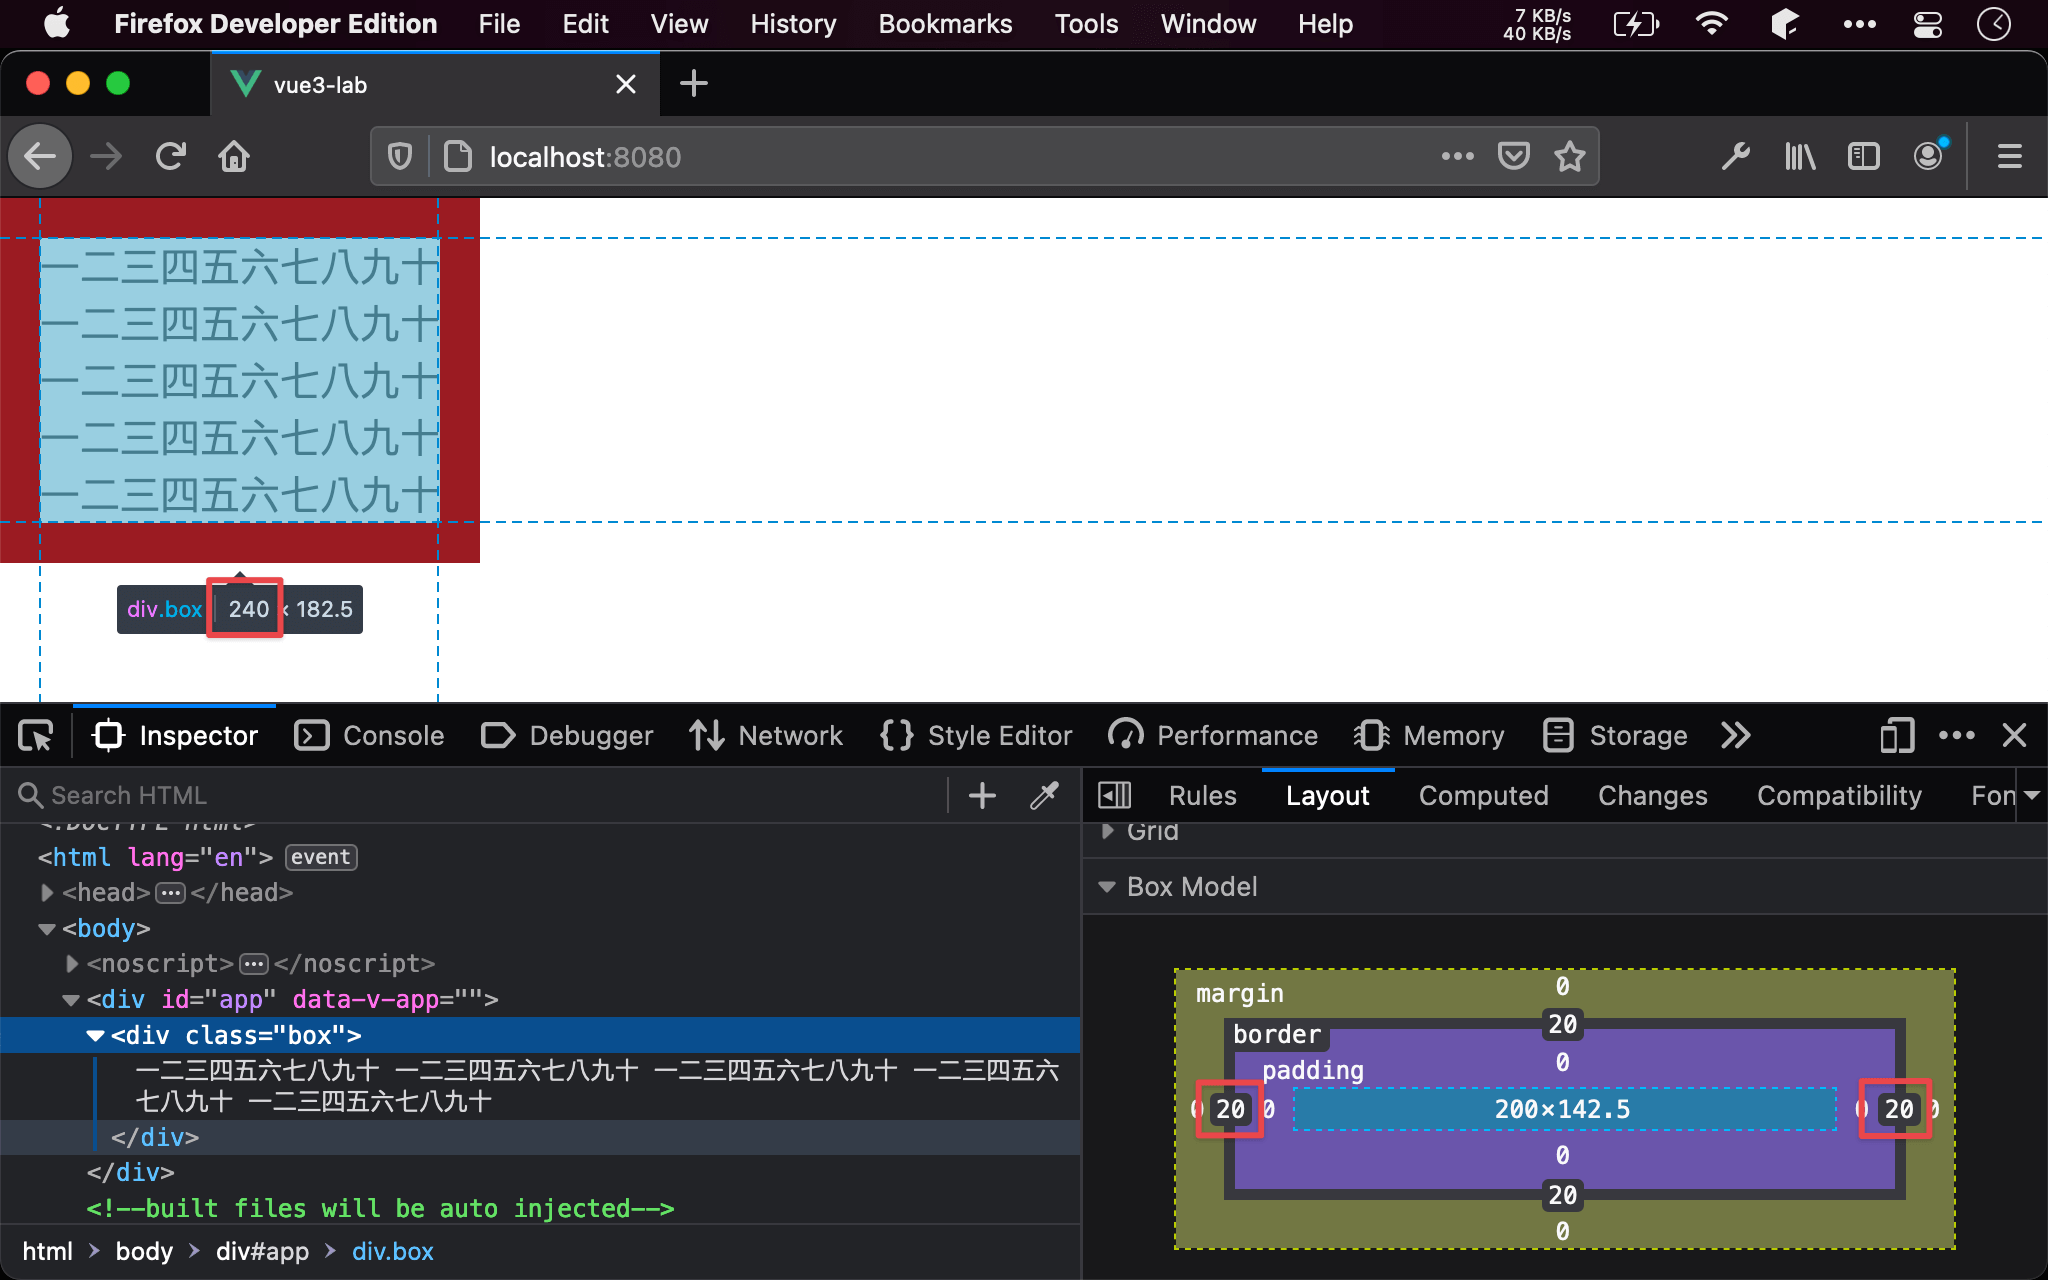The image size is (2048, 1280).
Task: Switch to the Rules sidebar tab
Action: [x=1202, y=795]
